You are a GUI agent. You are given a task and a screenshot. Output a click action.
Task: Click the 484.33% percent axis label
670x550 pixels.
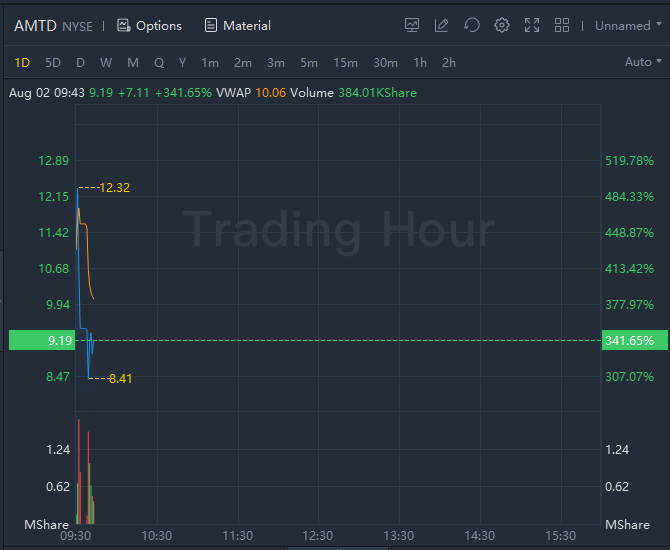(629, 197)
